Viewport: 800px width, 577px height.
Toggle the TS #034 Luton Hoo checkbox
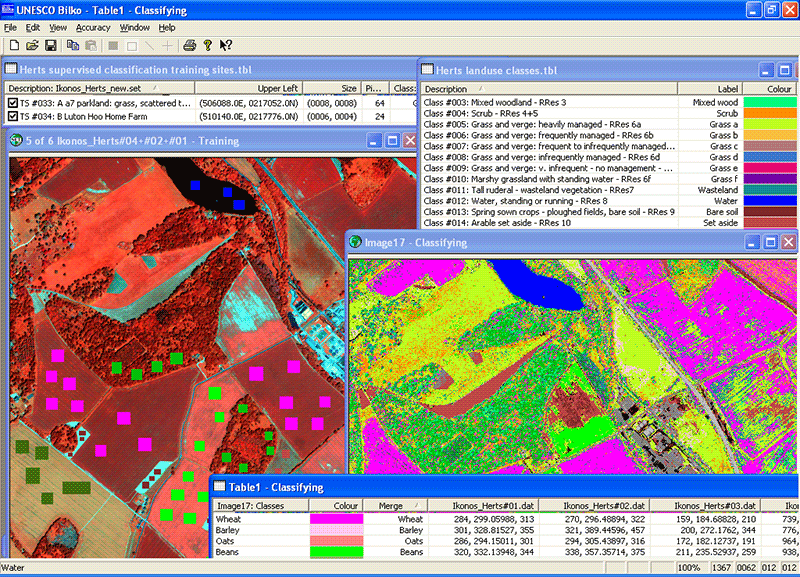[13, 116]
